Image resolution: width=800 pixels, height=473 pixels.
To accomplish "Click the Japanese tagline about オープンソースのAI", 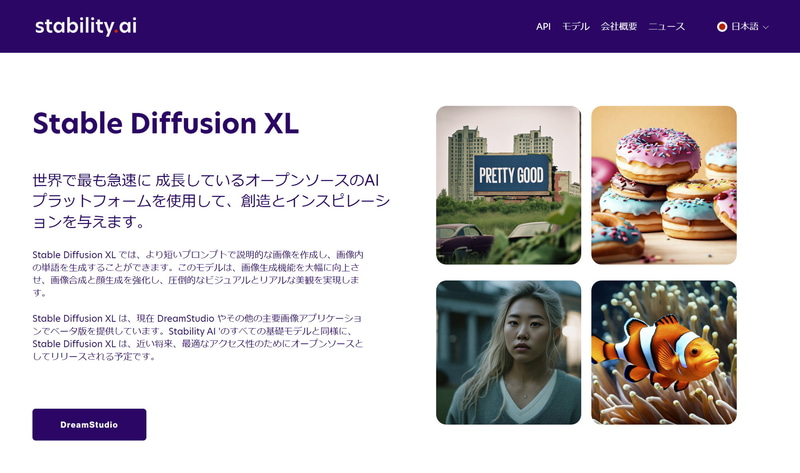I will (x=211, y=201).
